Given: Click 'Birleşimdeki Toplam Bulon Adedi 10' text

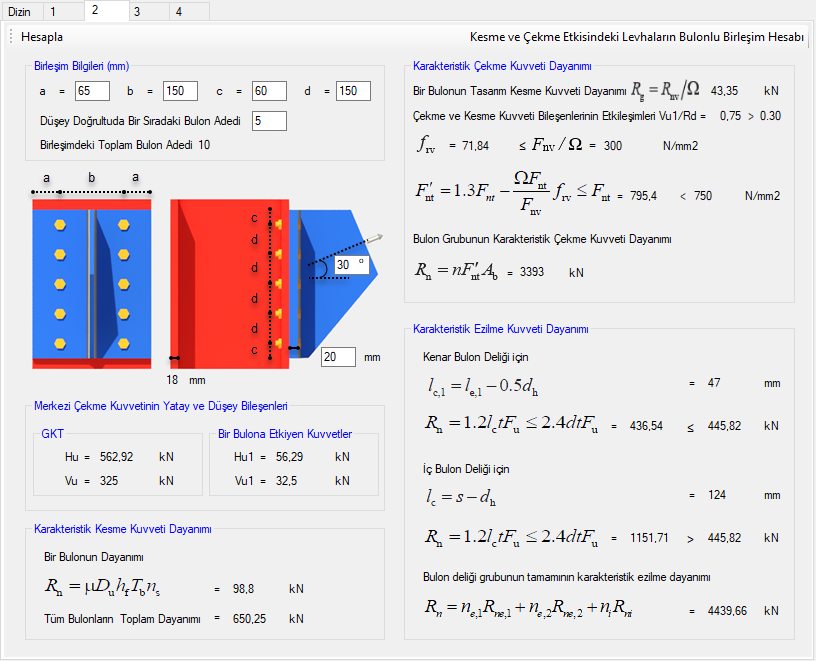Looking at the screenshot, I should pos(125,145).
